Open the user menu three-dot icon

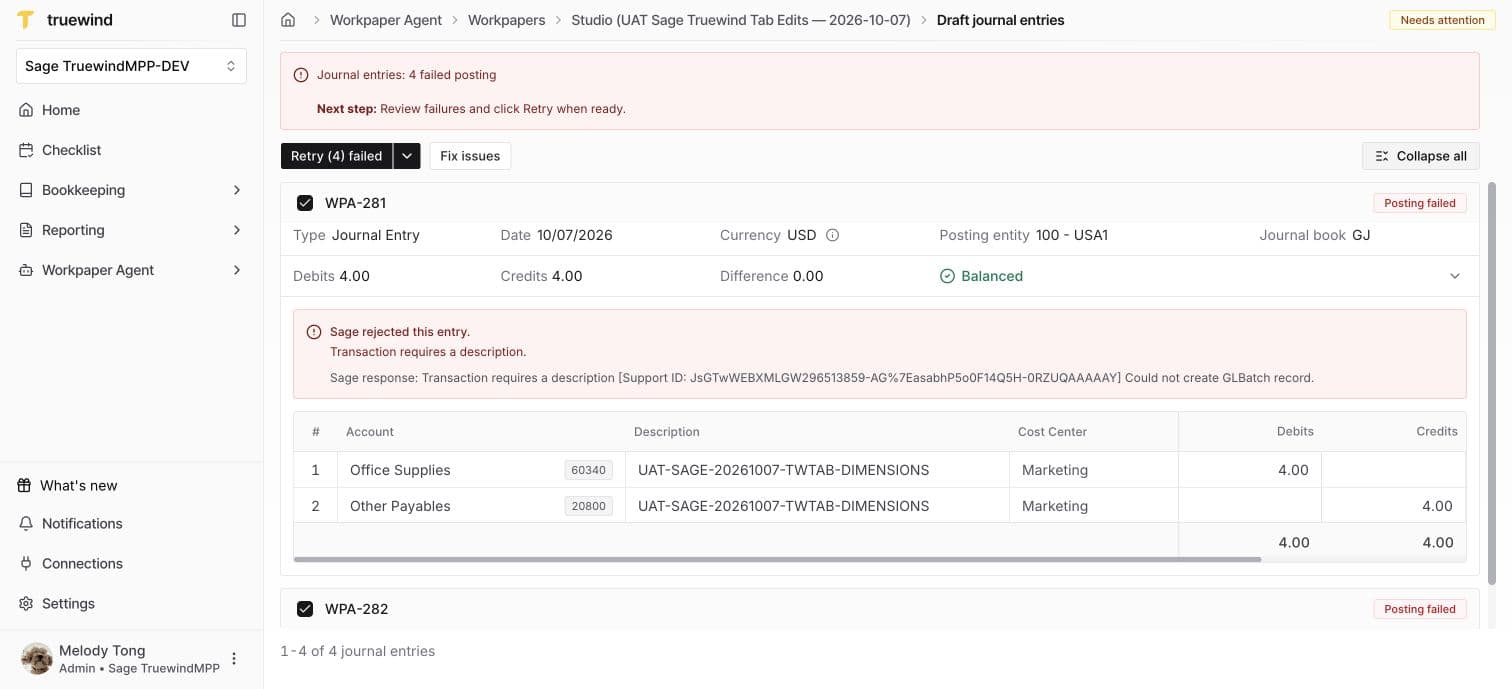[x=234, y=659]
